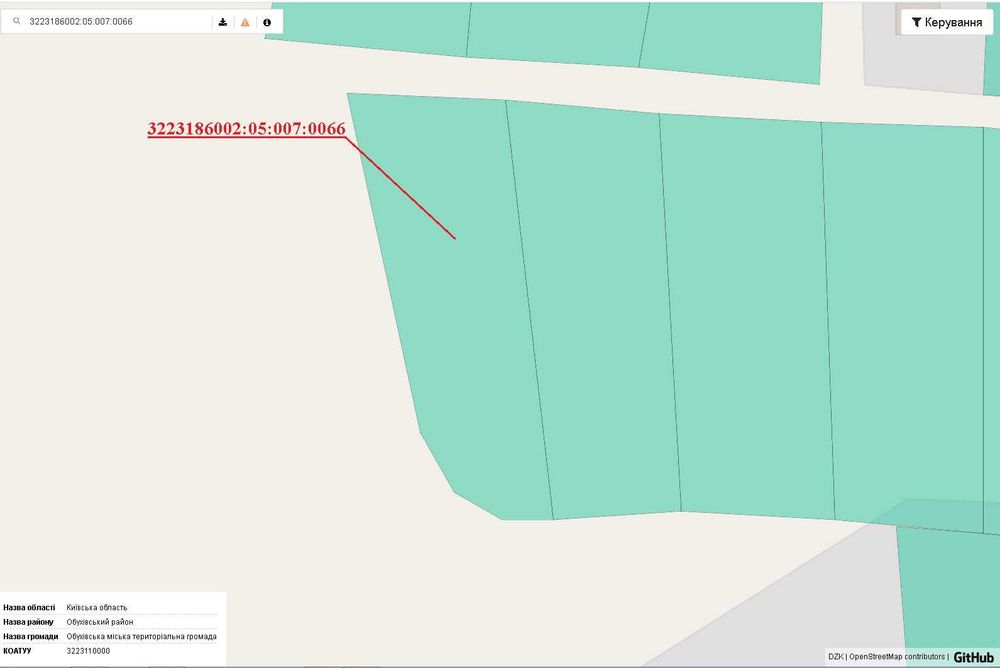
Task: Click the magnifier search icon
Action: pyautogui.click(x=17, y=21)
